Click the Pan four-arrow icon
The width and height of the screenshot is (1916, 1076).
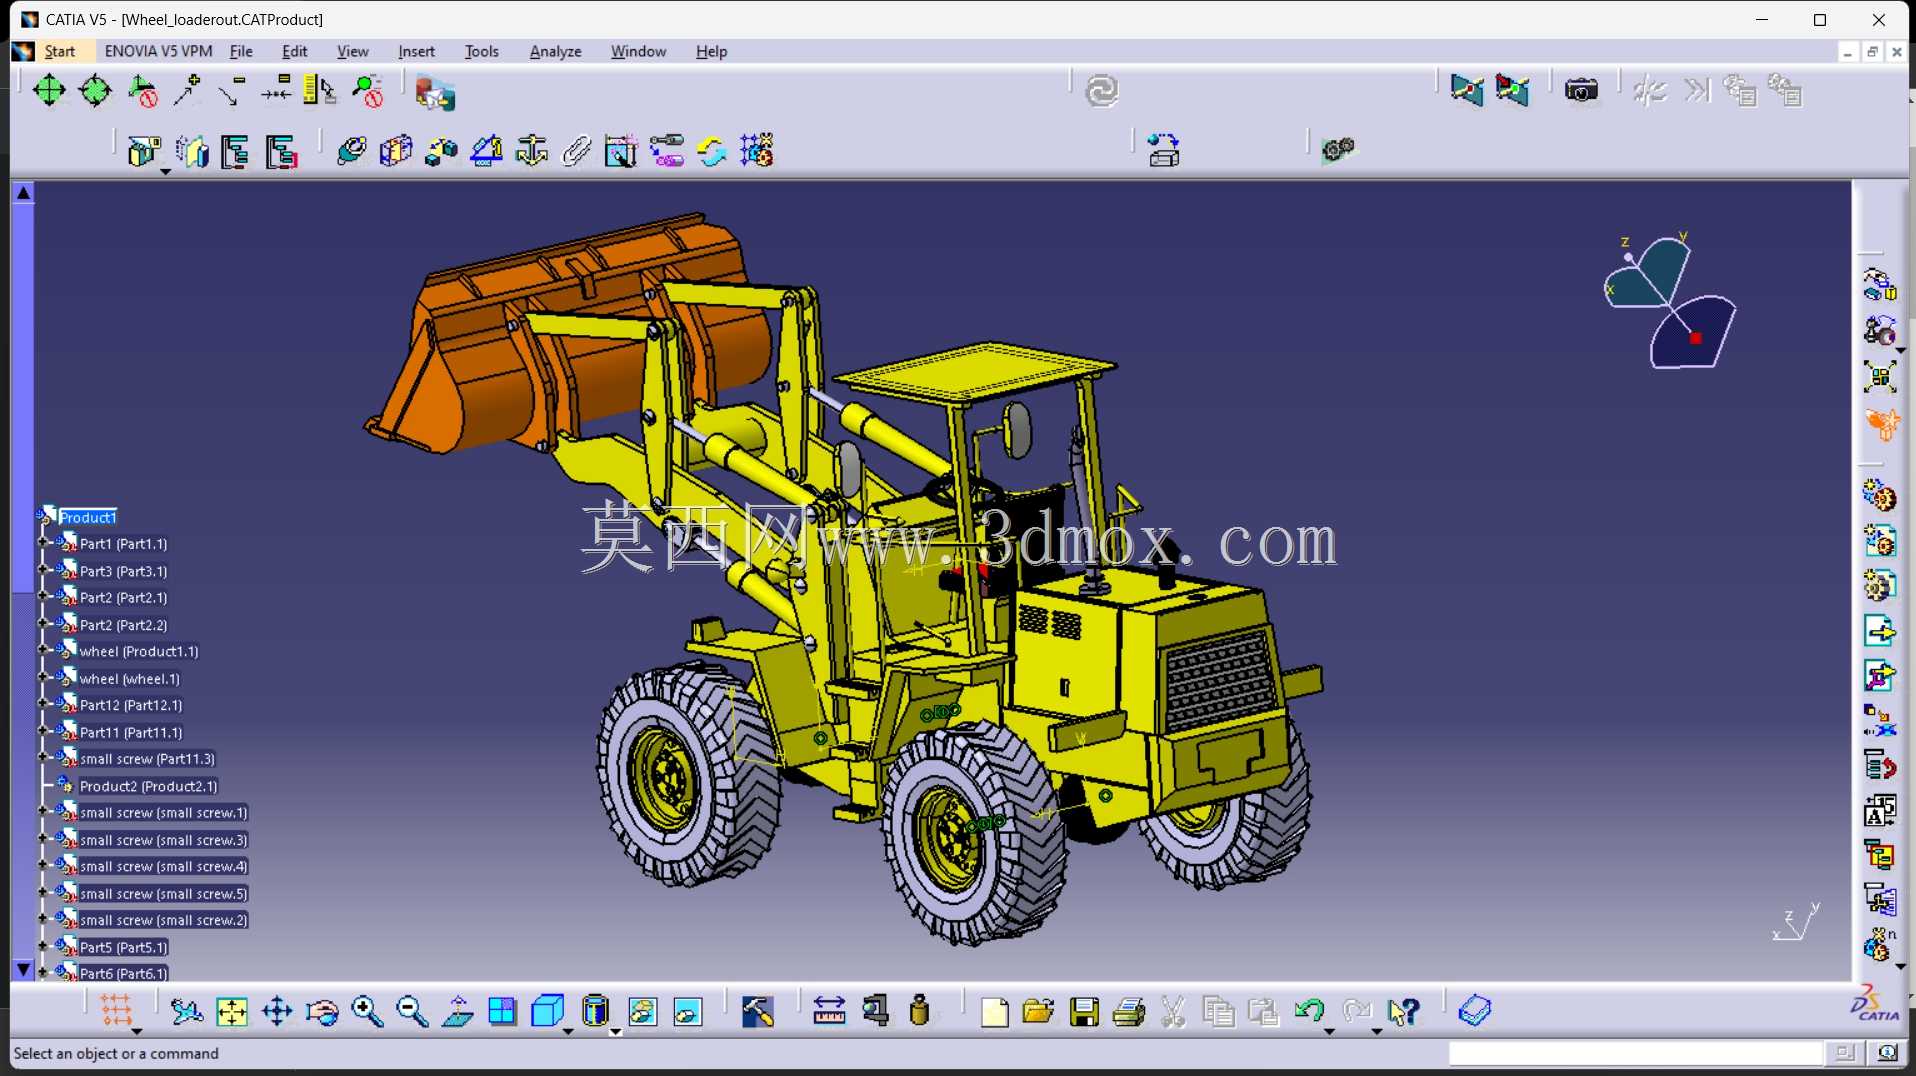[277, 1012]
